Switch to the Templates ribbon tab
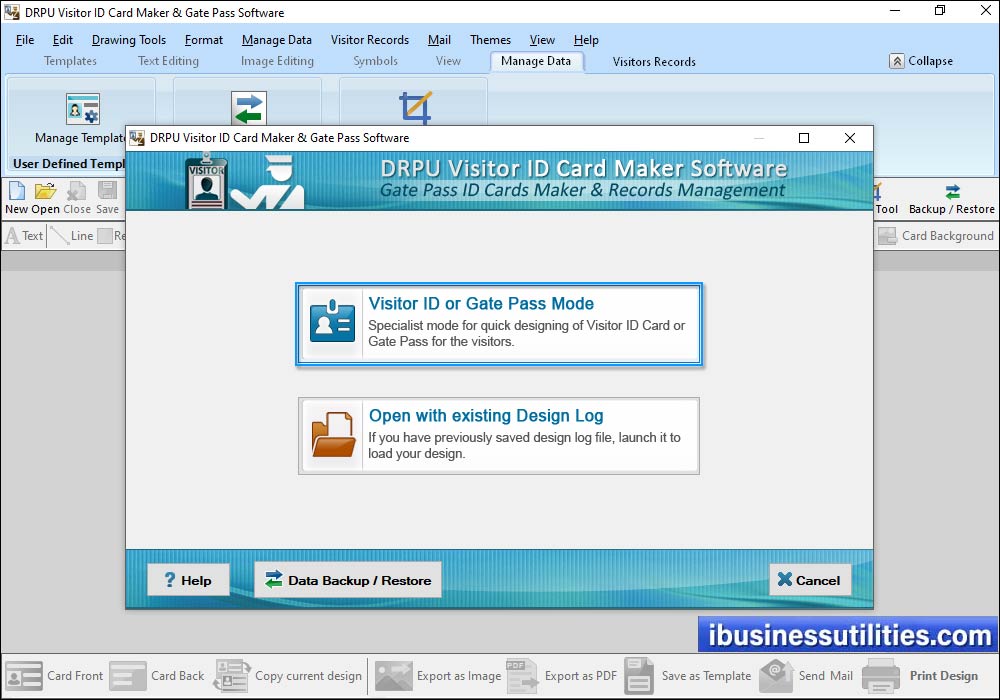 pyautogui.click(x=70, y=61)
